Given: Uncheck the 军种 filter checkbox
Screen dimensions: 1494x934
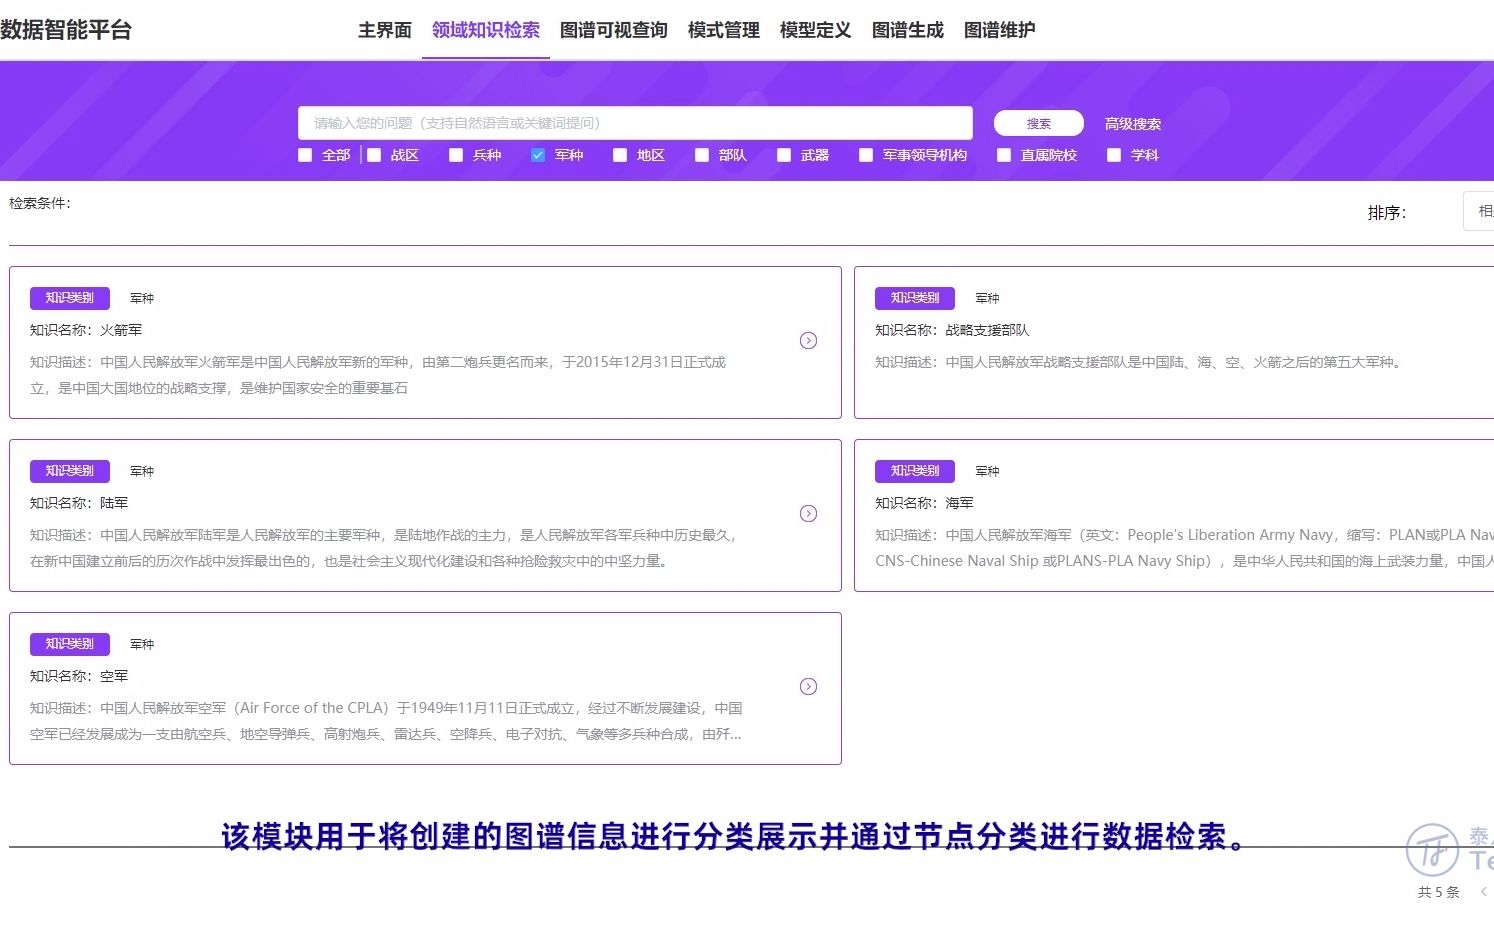Looking at the screenshot, I should pos(538,155).
